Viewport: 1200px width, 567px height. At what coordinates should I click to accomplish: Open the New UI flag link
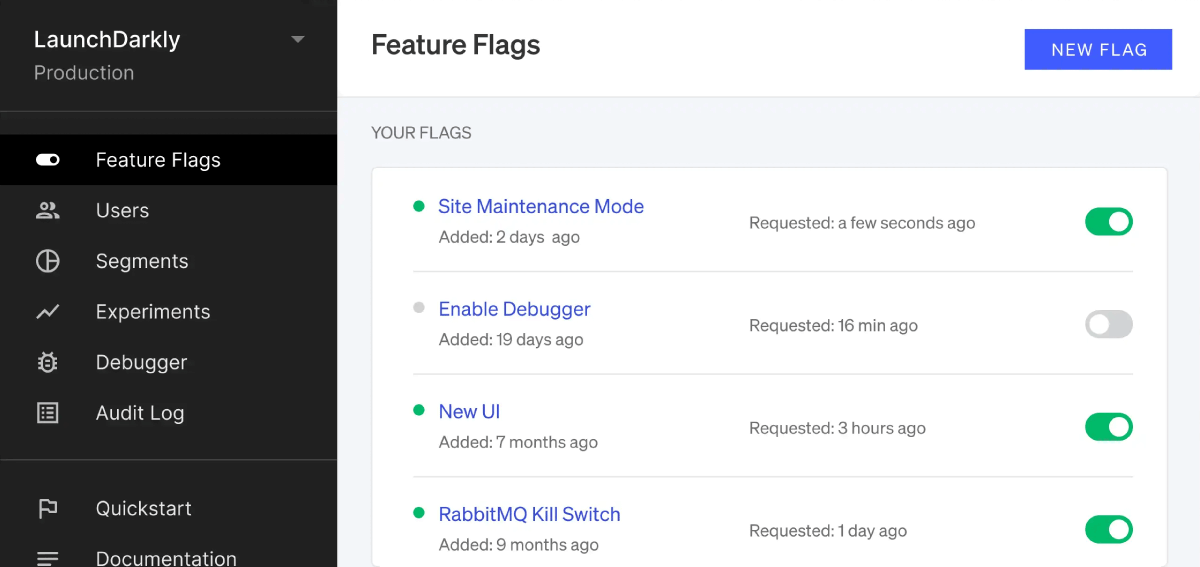click(x=469, y=411)
